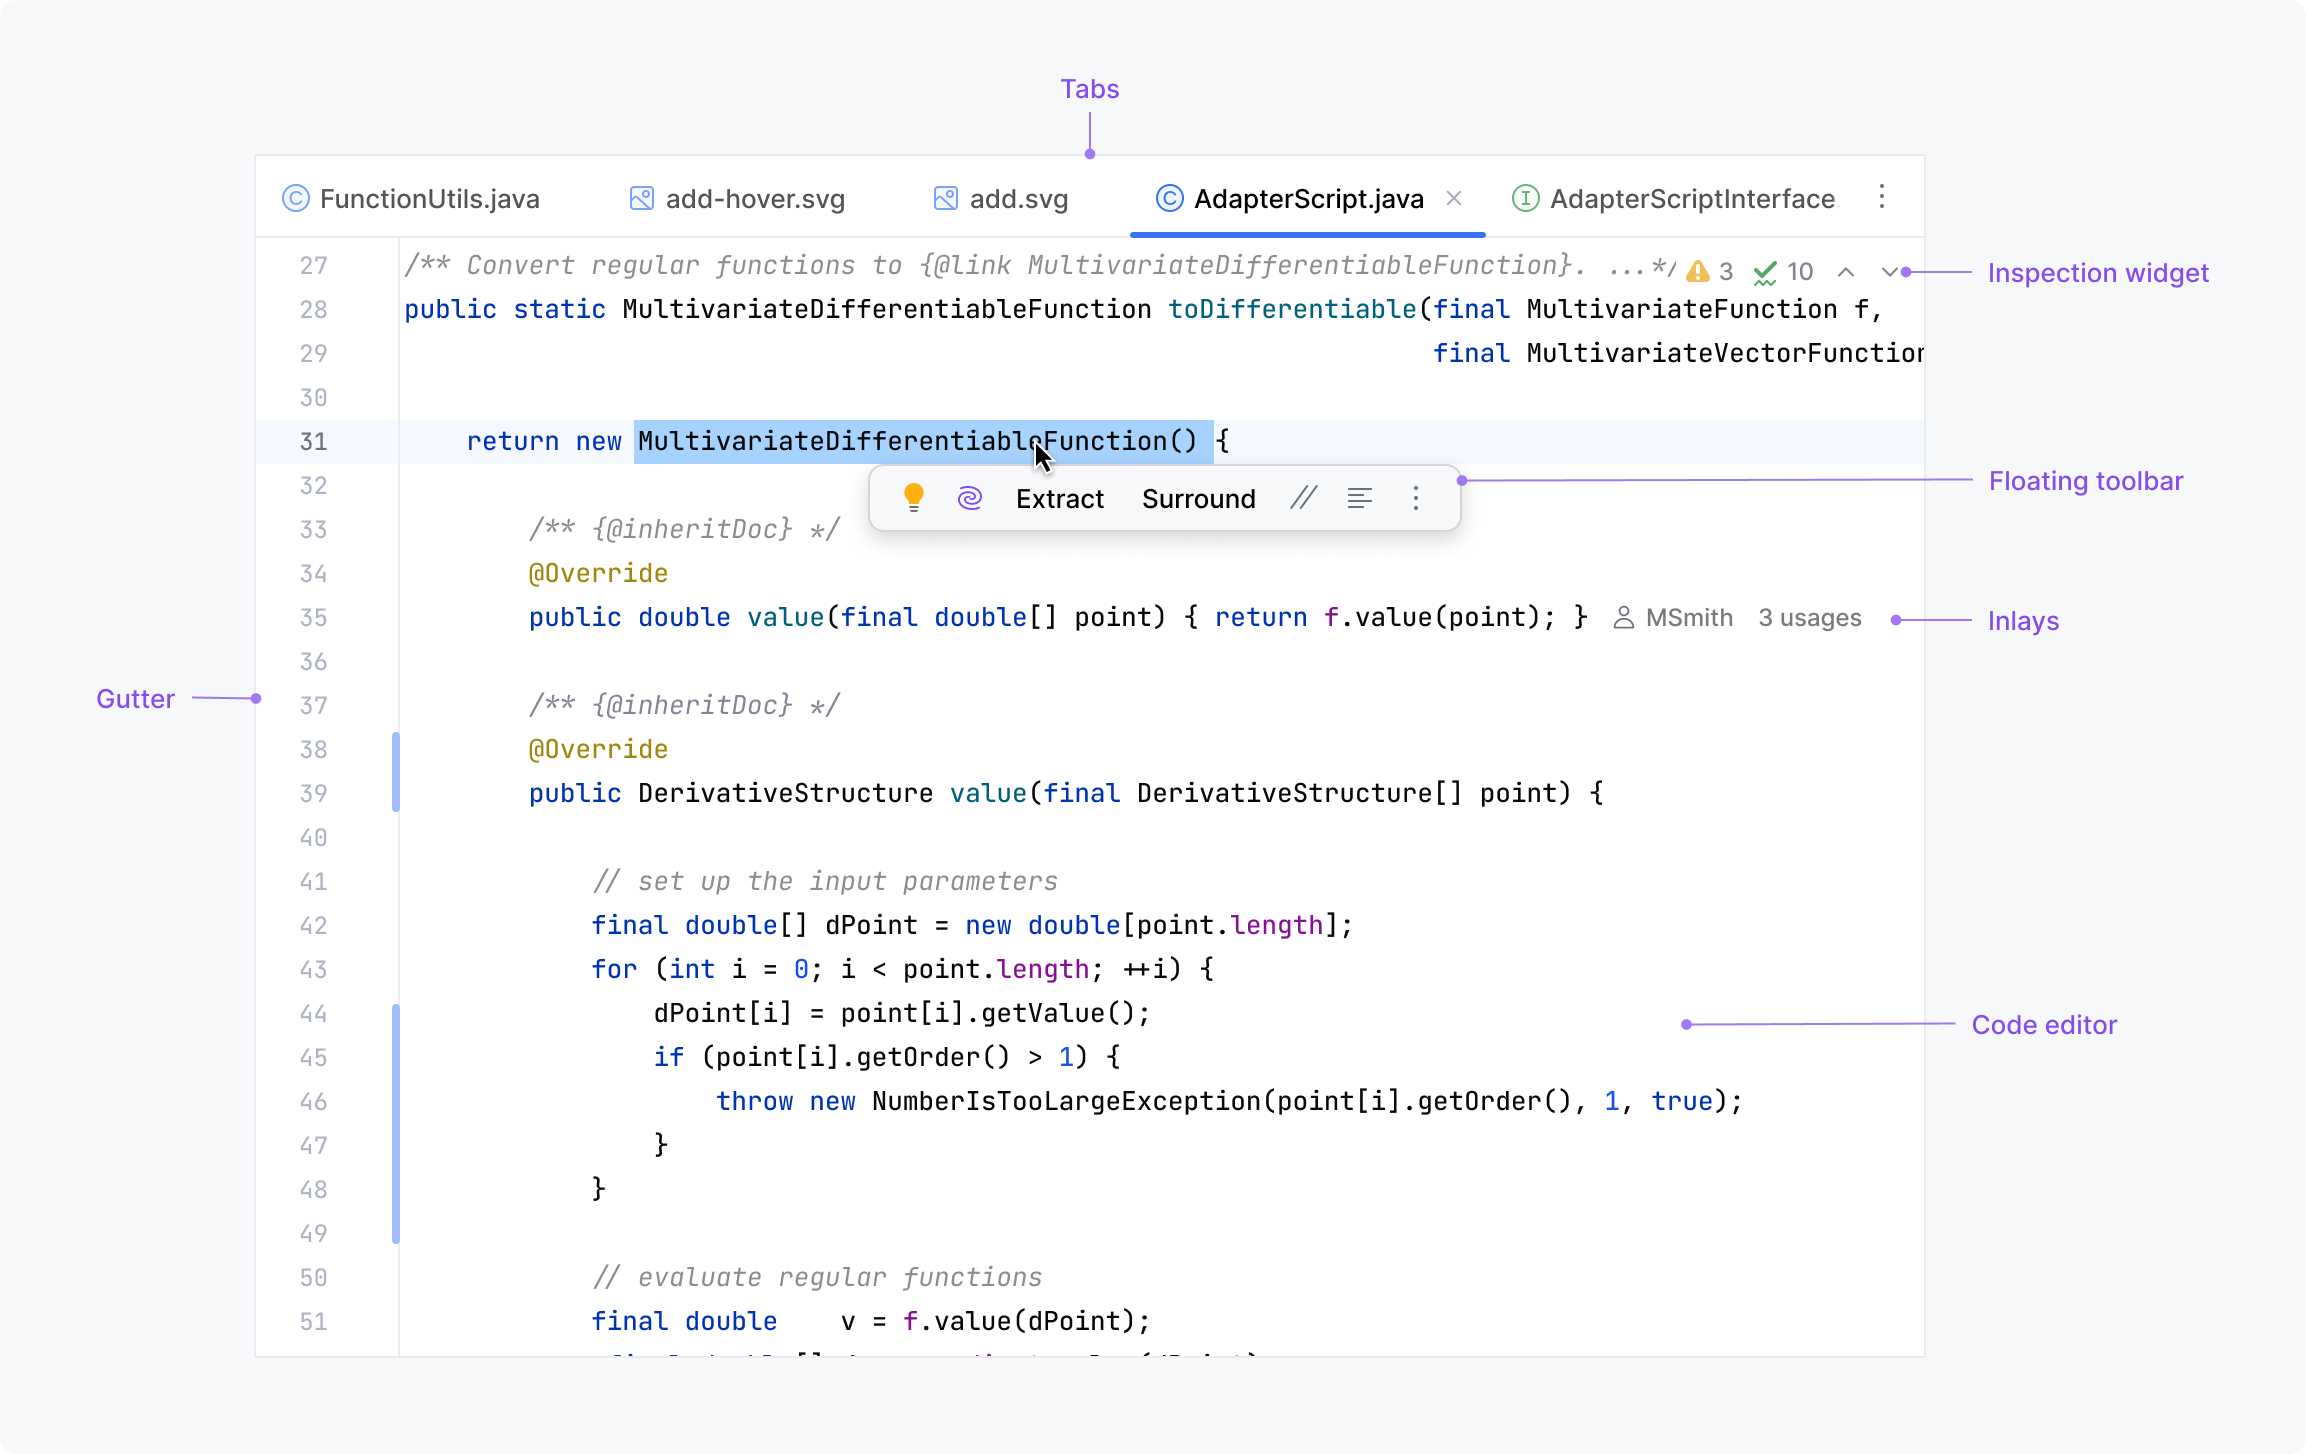Expand the folded doc comment on line 27
The image size is (2306, 1454).
[x=1627, y=266]
